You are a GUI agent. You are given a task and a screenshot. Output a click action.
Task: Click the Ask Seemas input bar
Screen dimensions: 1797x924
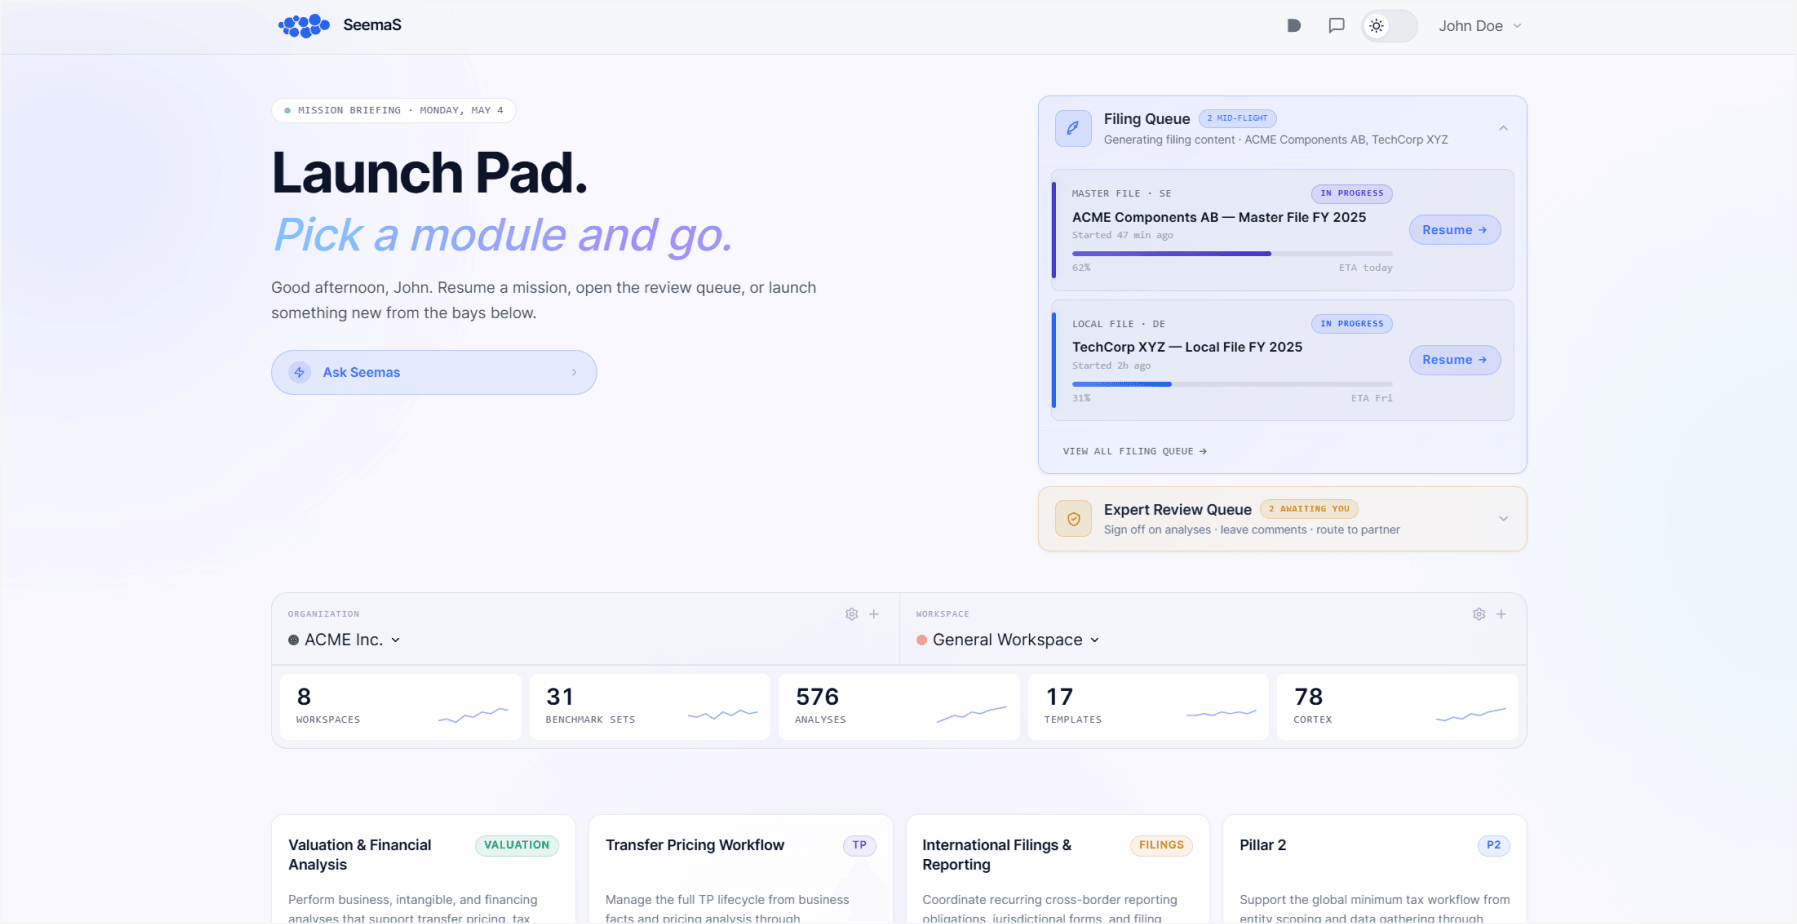(x=434, y=372)
